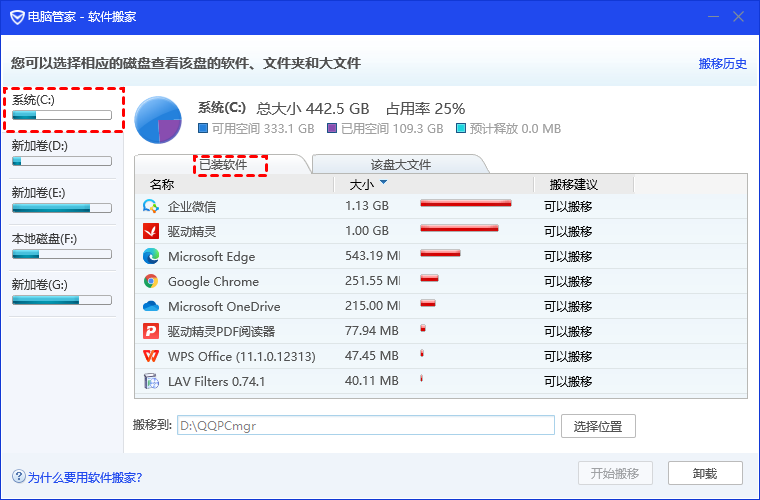Click the red size bar for 企业微信

coord(466,203)
